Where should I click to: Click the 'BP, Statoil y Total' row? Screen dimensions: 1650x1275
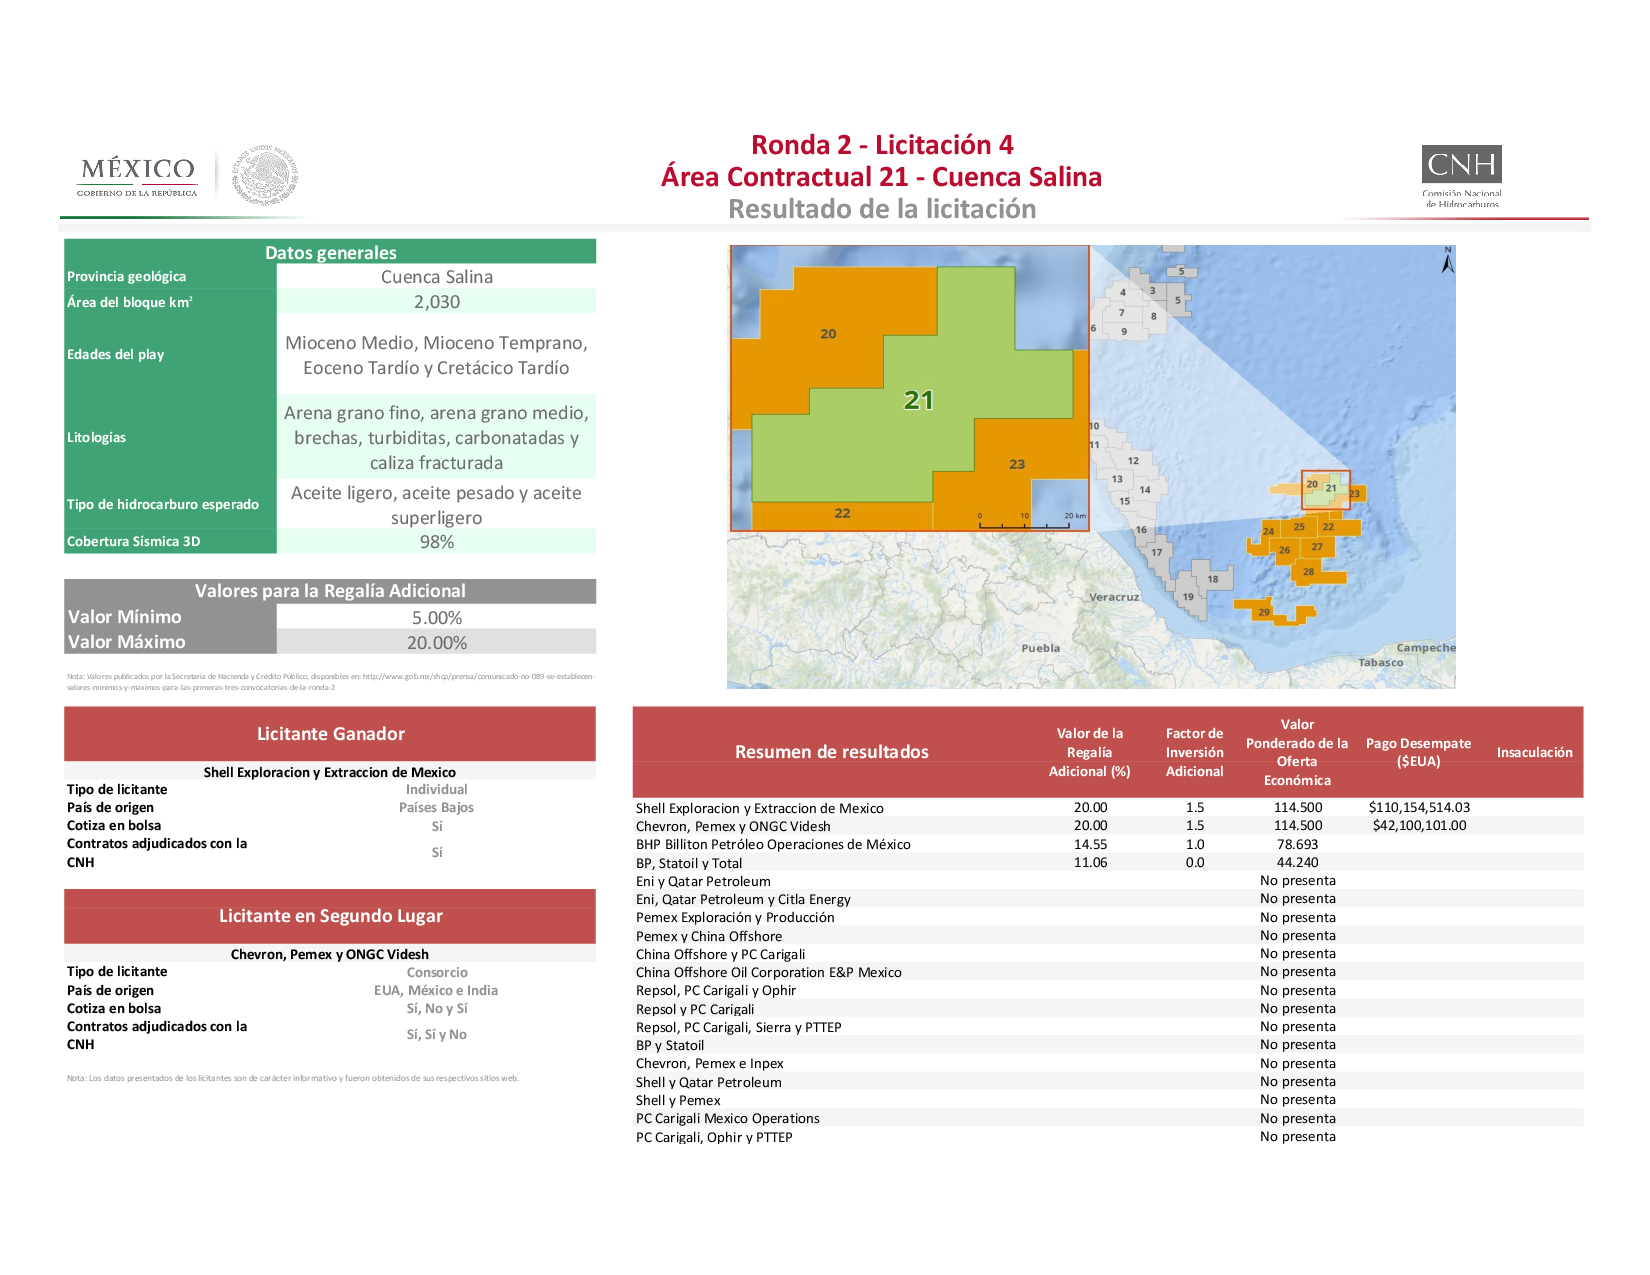pyautogui.click(x=1108, y=862)
